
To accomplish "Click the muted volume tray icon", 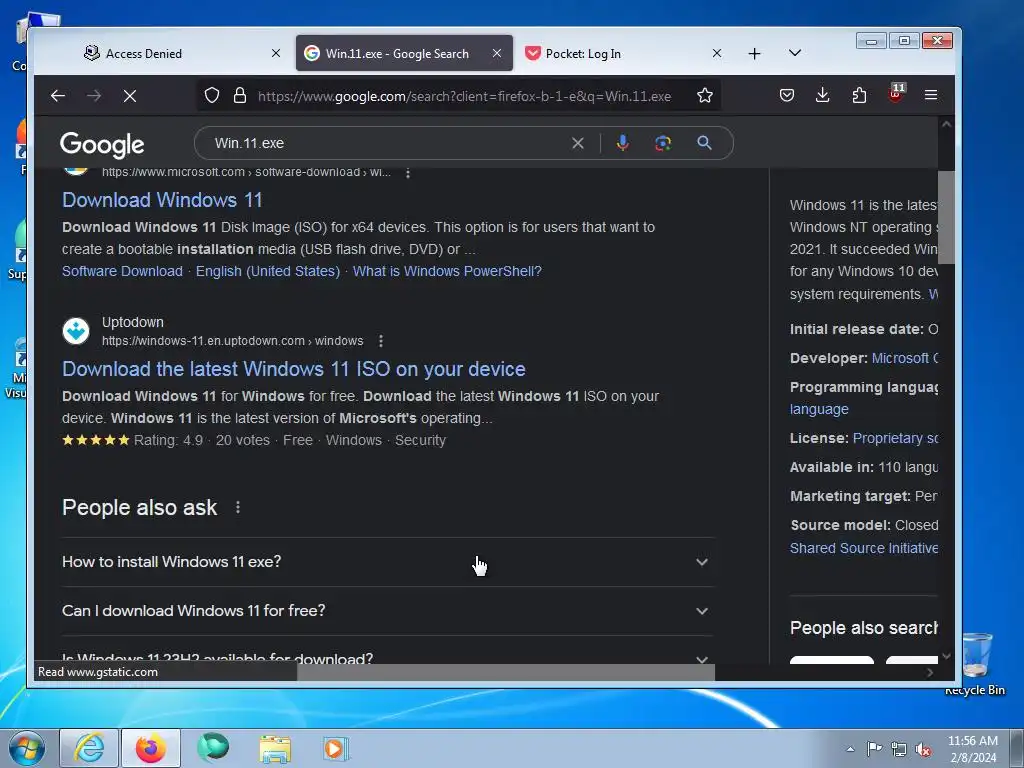I will 923,749.
